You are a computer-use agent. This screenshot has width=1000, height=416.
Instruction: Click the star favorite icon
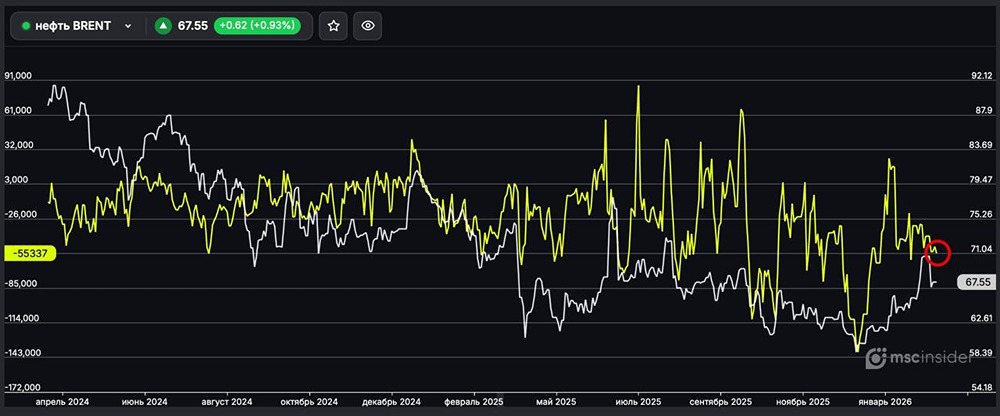333,26
